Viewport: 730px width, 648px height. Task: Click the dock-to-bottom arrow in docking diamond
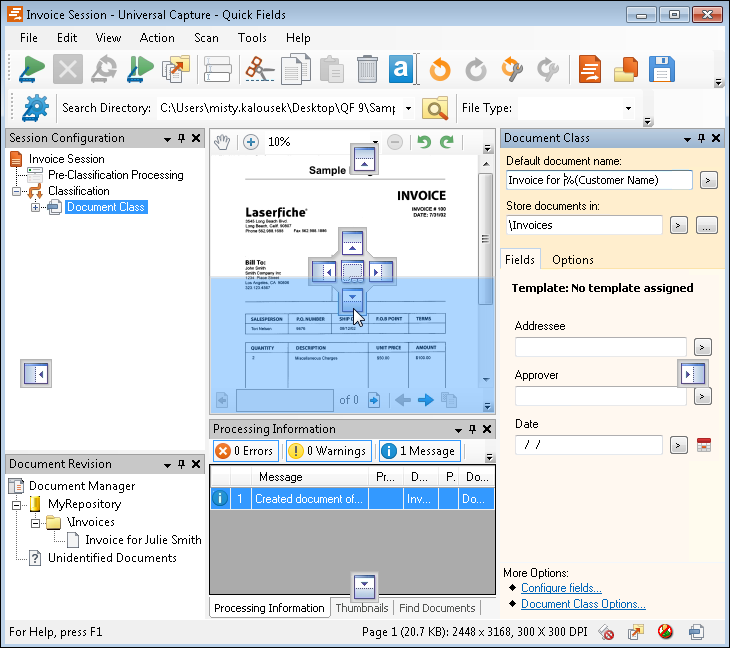point(352,298)
